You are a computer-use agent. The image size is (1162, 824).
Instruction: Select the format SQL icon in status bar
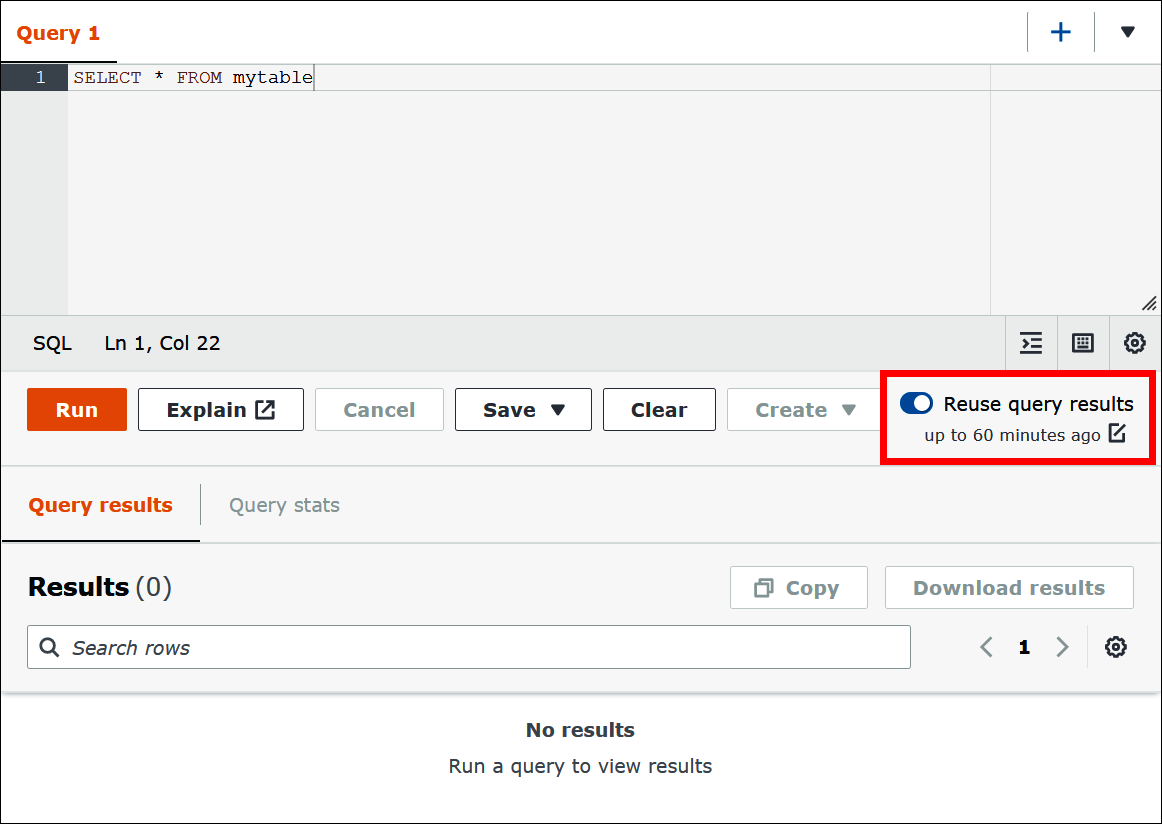tap(1031, 343)
